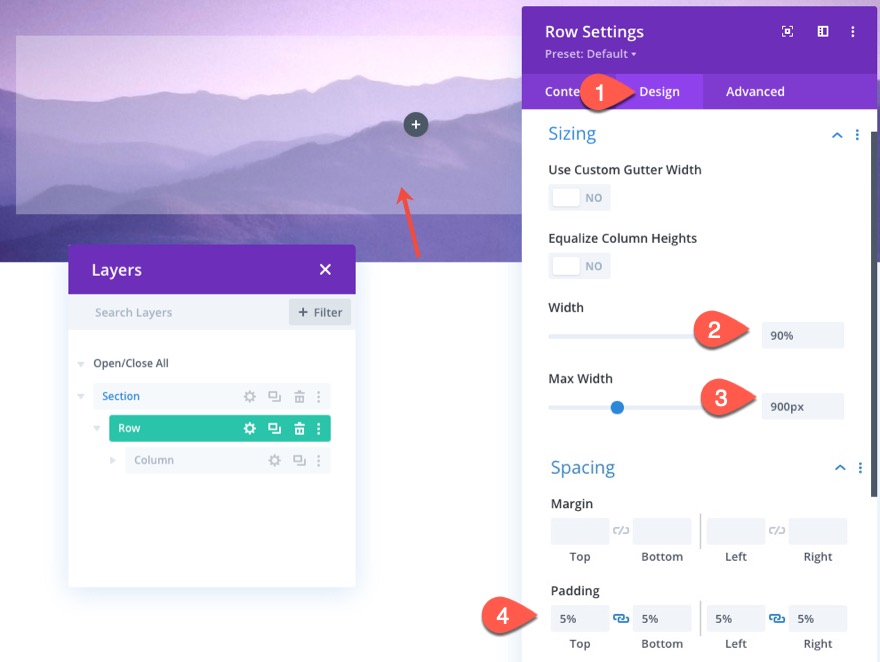Click the Padding Right input field
This screenshot has height=662, width=880.
click(x=817, y=619)
